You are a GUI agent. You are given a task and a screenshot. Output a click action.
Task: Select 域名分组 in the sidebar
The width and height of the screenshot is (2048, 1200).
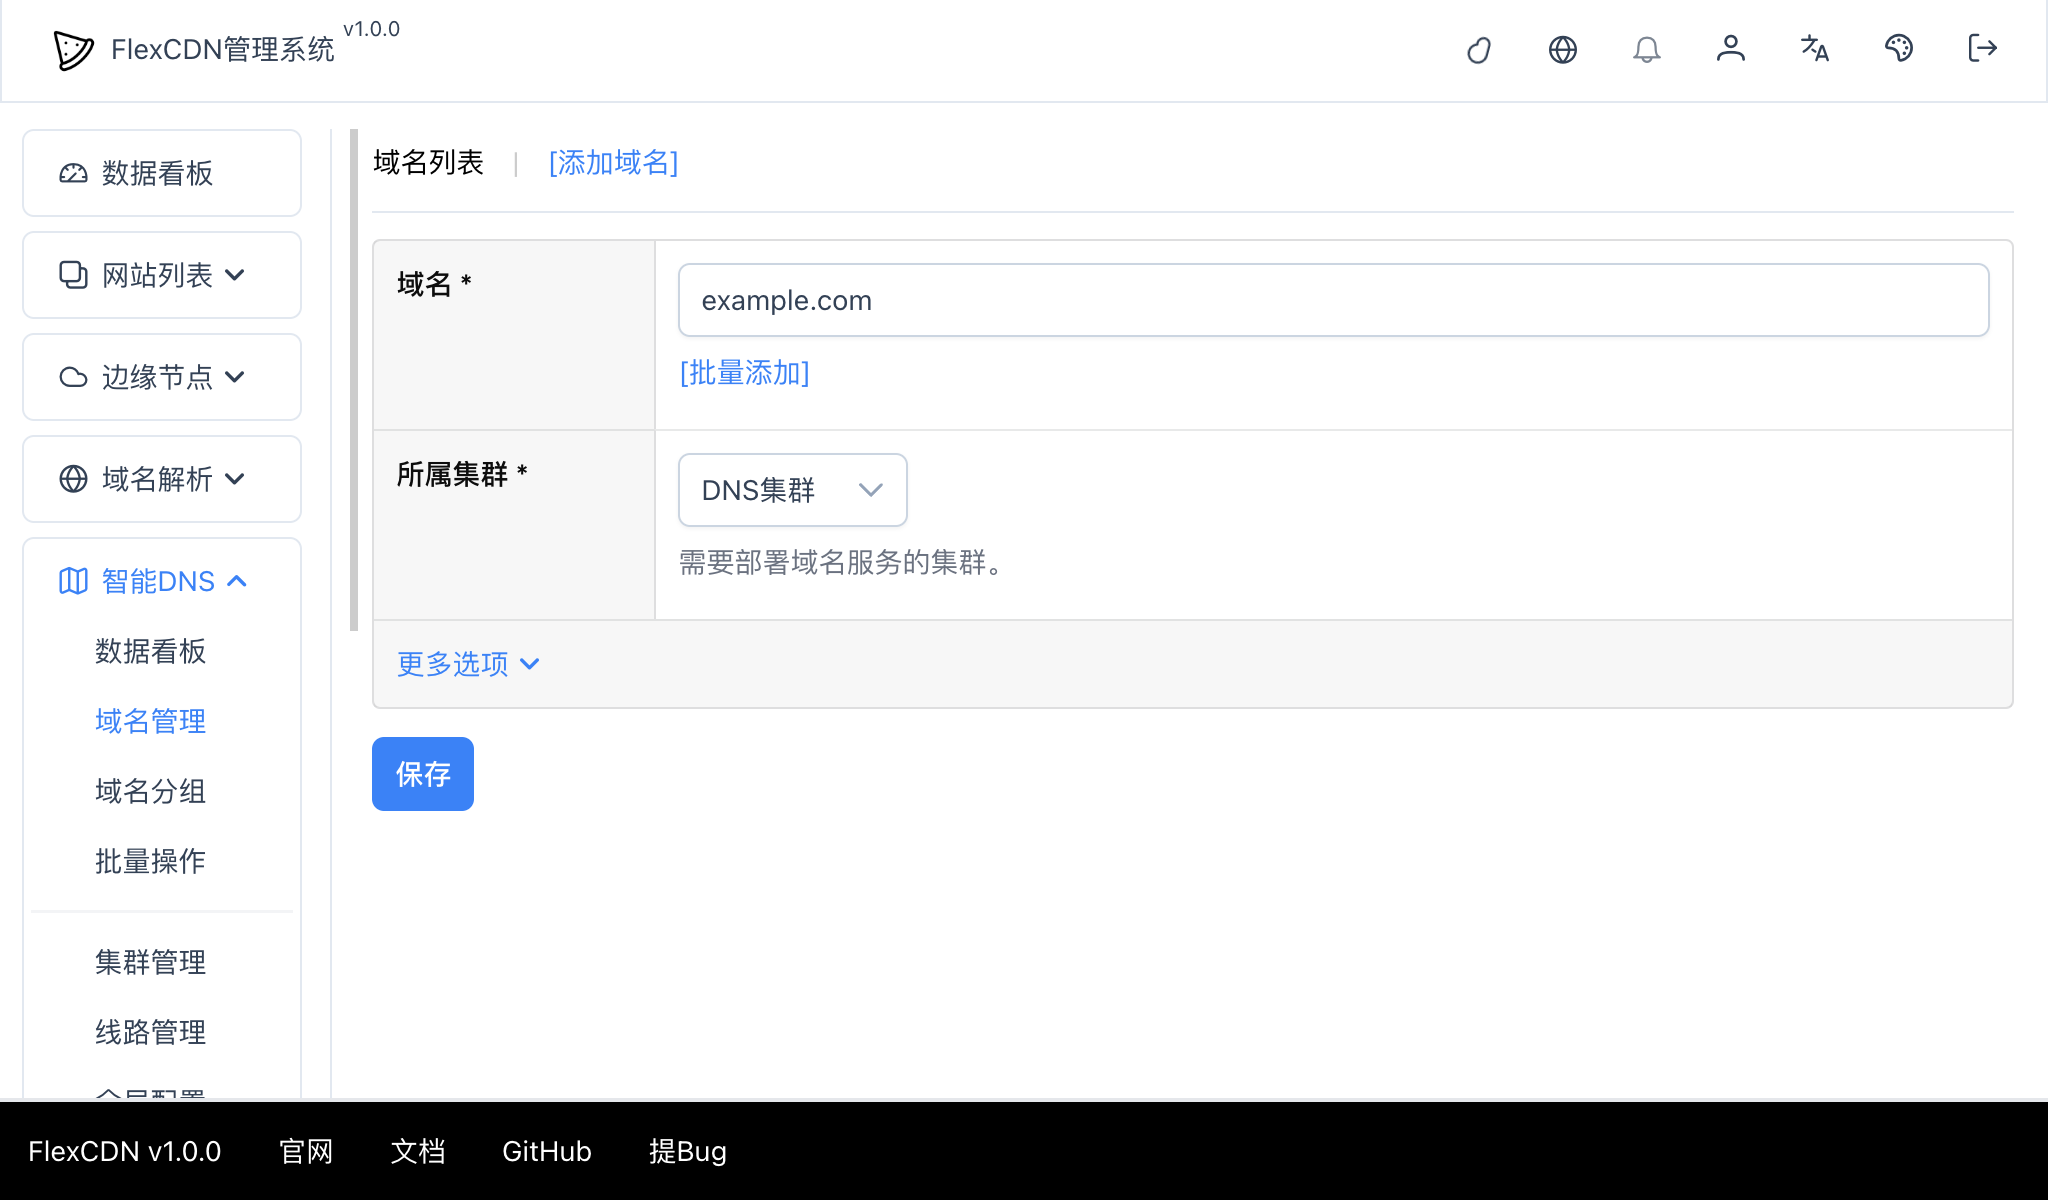pyautogui.click(x=149, y=792)
